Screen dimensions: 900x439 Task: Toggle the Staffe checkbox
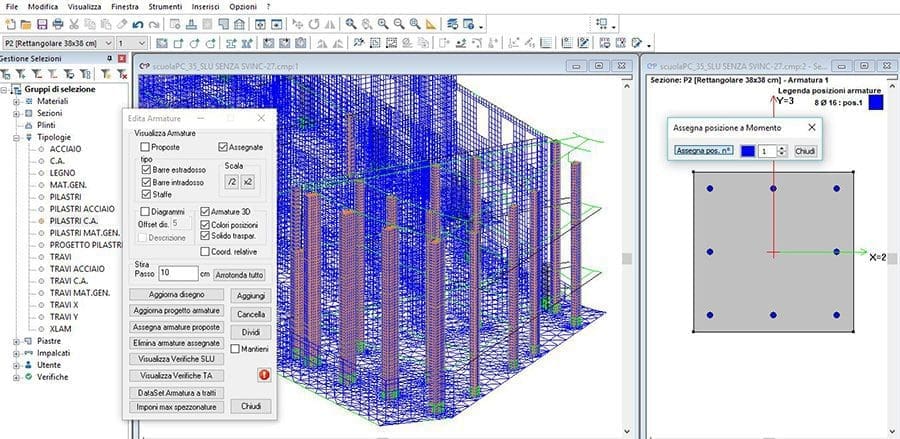[x=146, y=195]
